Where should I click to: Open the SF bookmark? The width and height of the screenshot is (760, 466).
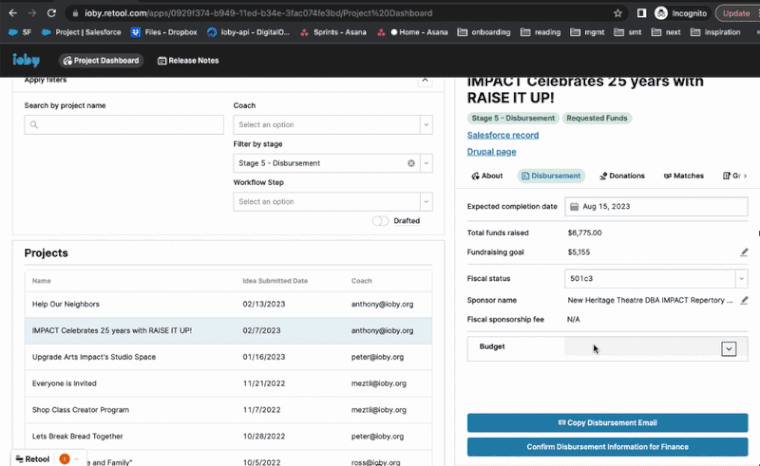[20, 32]
